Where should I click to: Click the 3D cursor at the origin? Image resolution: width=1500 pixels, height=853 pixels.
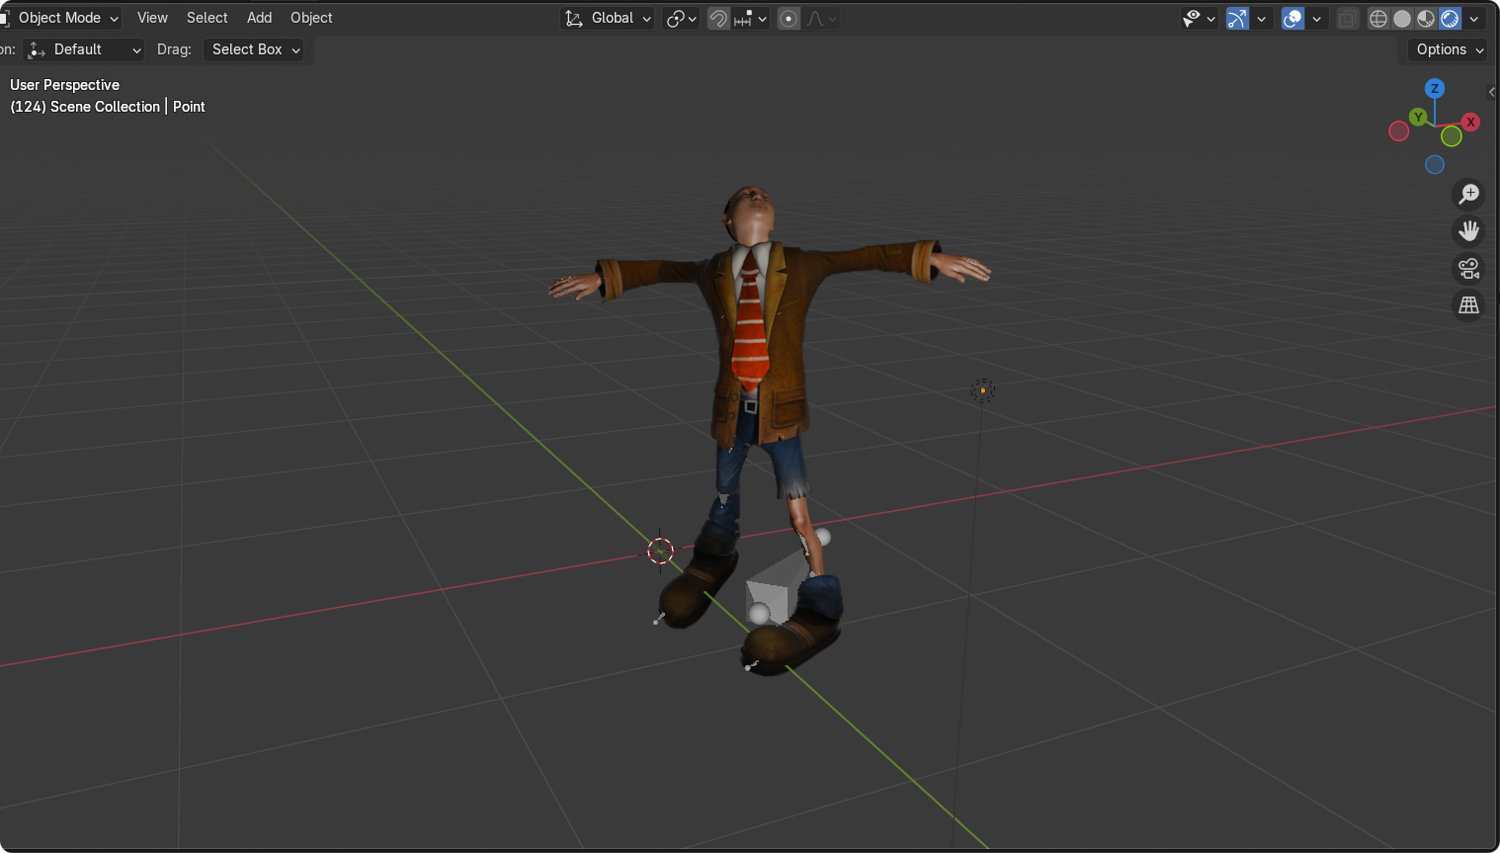660,551
